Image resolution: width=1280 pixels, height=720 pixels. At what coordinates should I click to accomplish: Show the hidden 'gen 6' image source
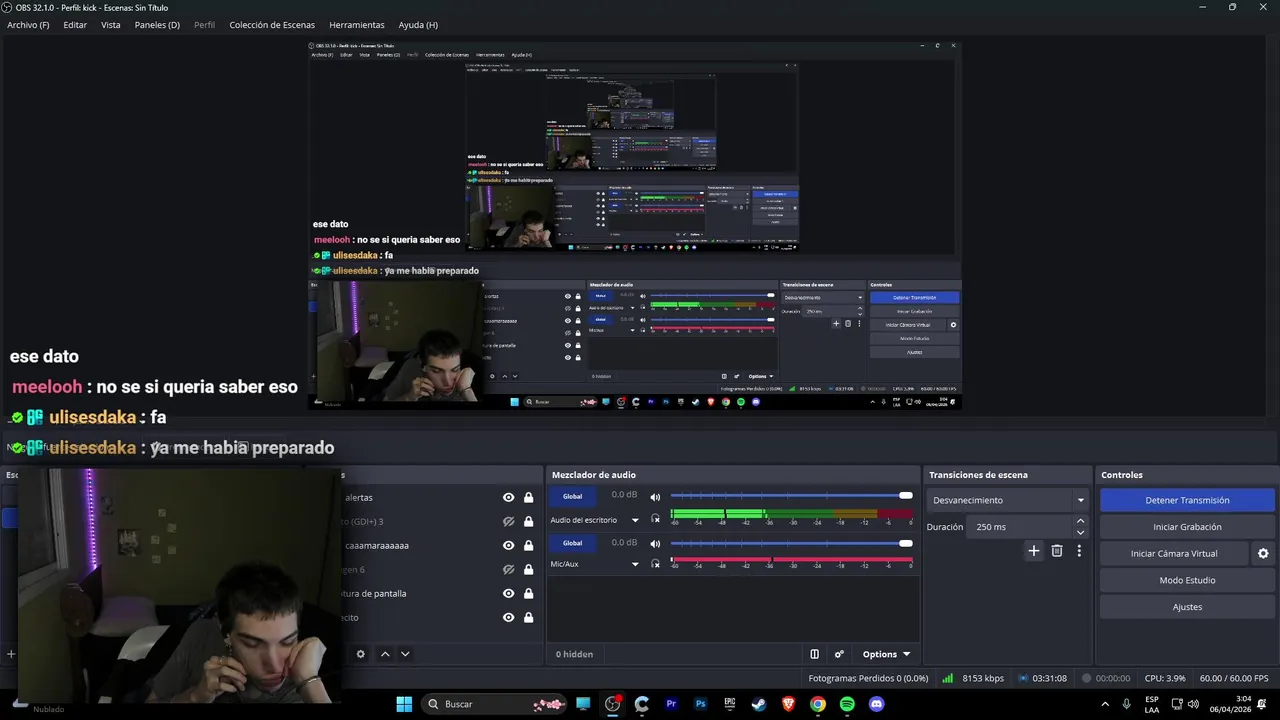[509, 569]
